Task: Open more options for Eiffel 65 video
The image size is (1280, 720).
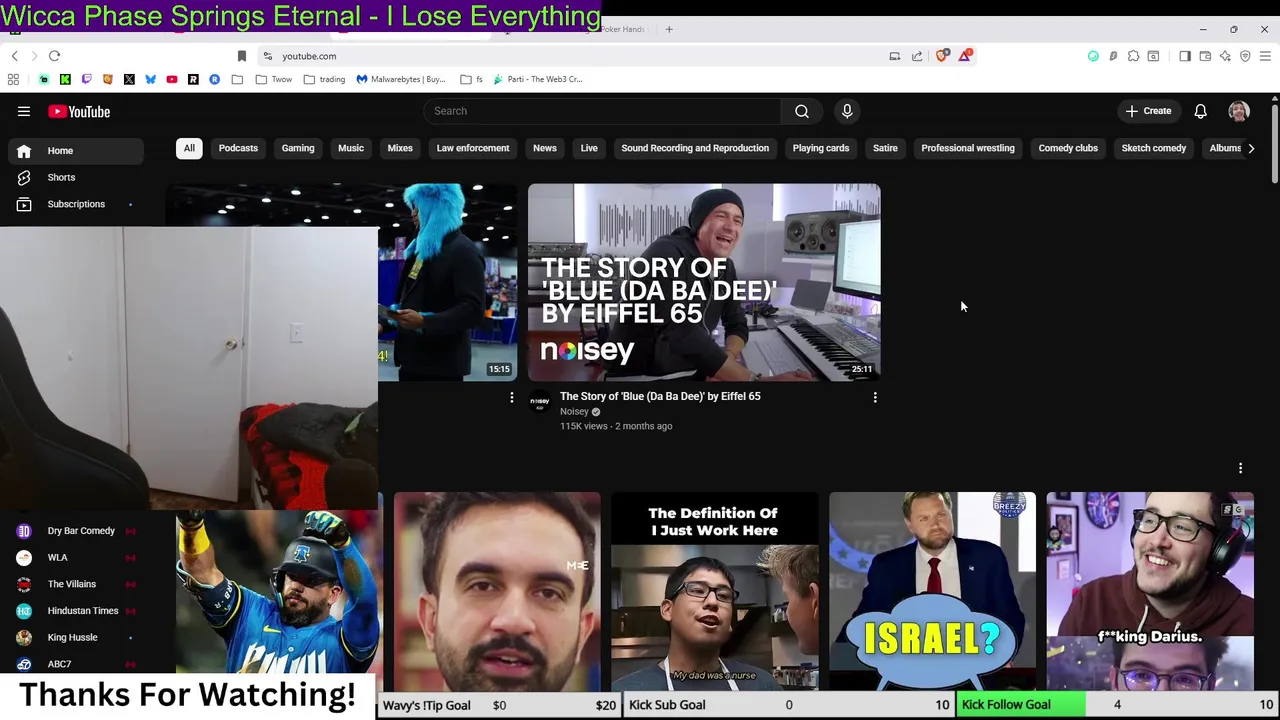Action: coord(875,397)
